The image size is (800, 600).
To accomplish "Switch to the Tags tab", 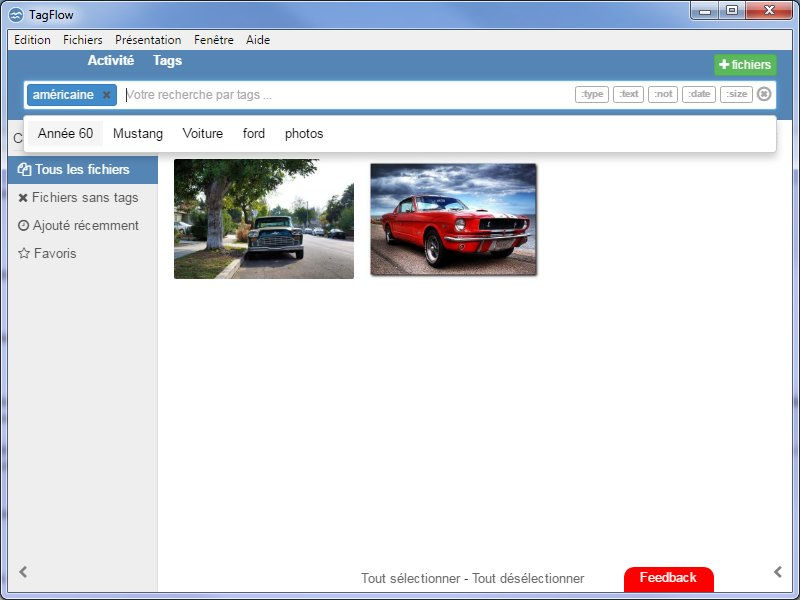I will [167, 61].
